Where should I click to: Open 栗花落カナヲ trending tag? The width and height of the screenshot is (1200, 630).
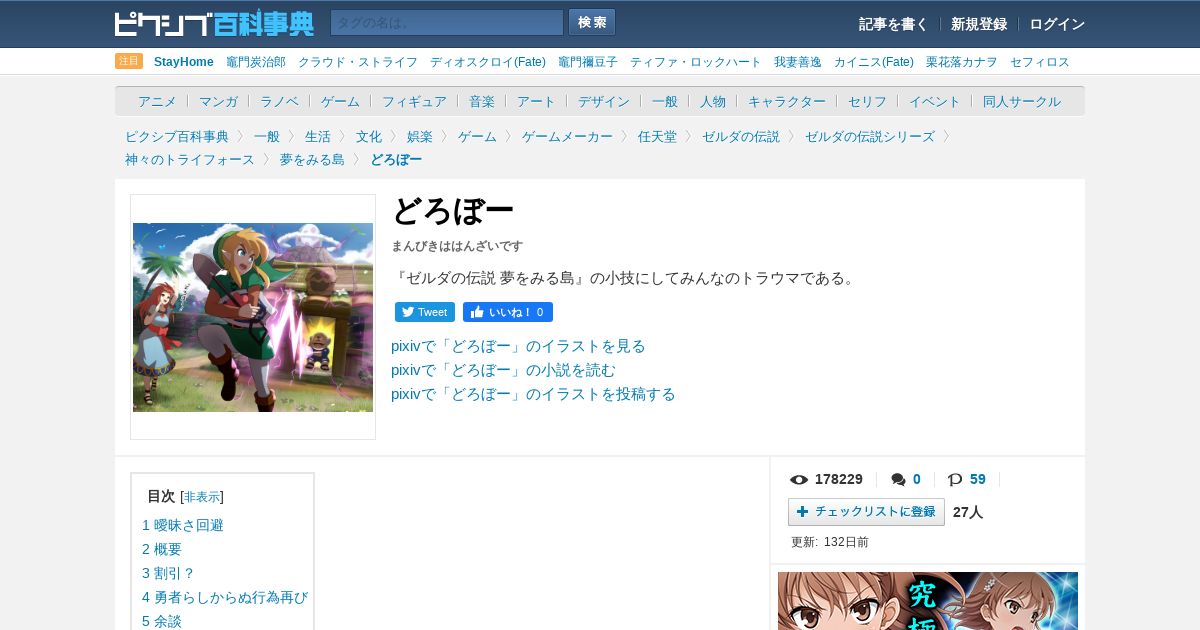tap(962, 62)
